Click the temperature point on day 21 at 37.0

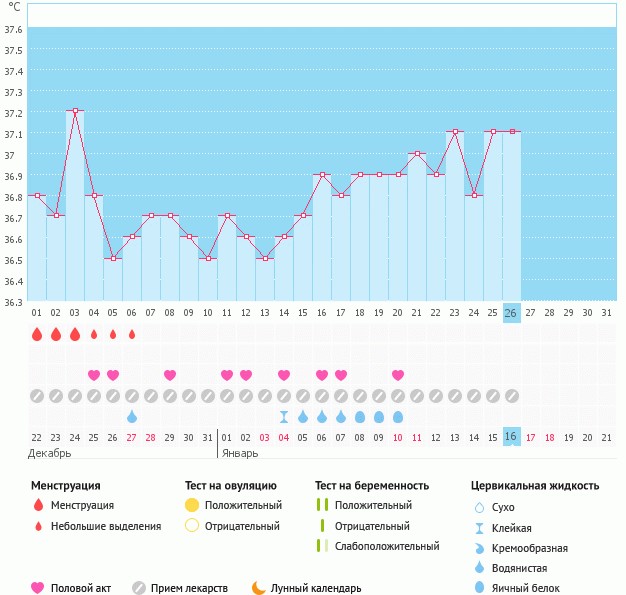click(x=417, y=153)
